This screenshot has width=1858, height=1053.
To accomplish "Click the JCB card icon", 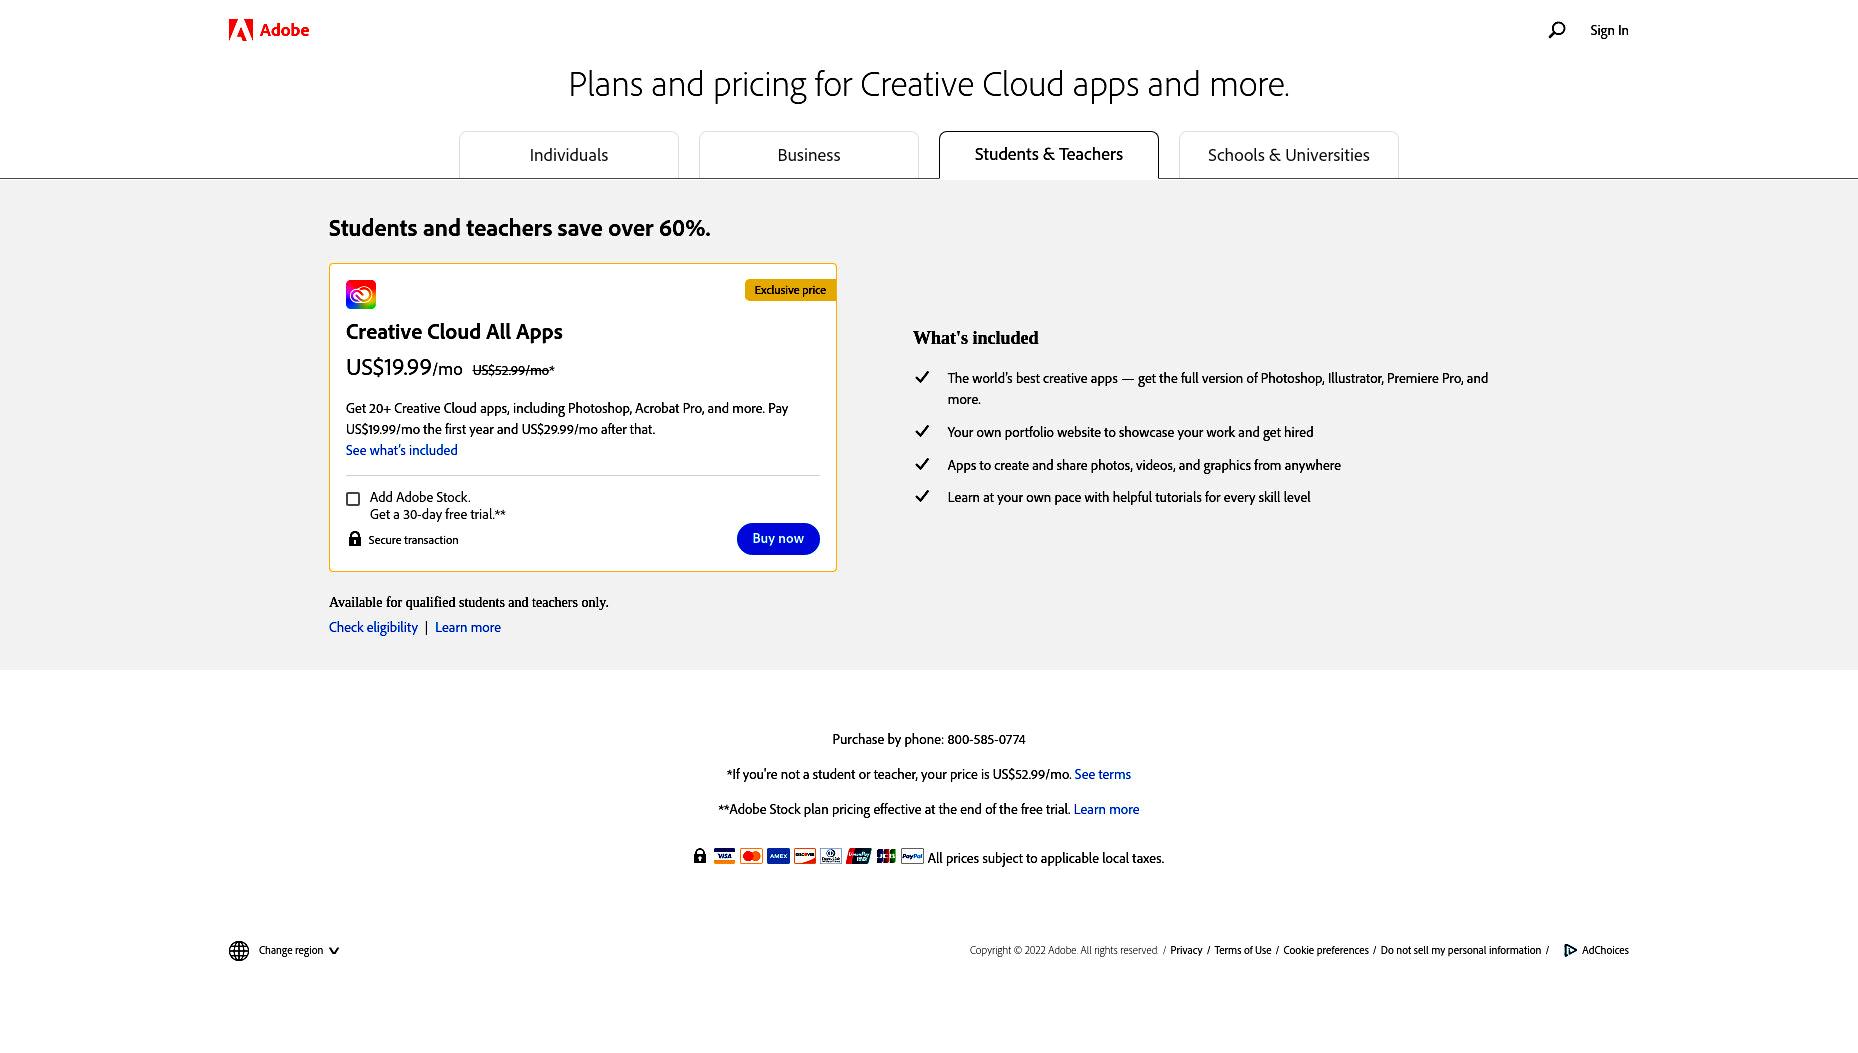I will click(886, 856).
